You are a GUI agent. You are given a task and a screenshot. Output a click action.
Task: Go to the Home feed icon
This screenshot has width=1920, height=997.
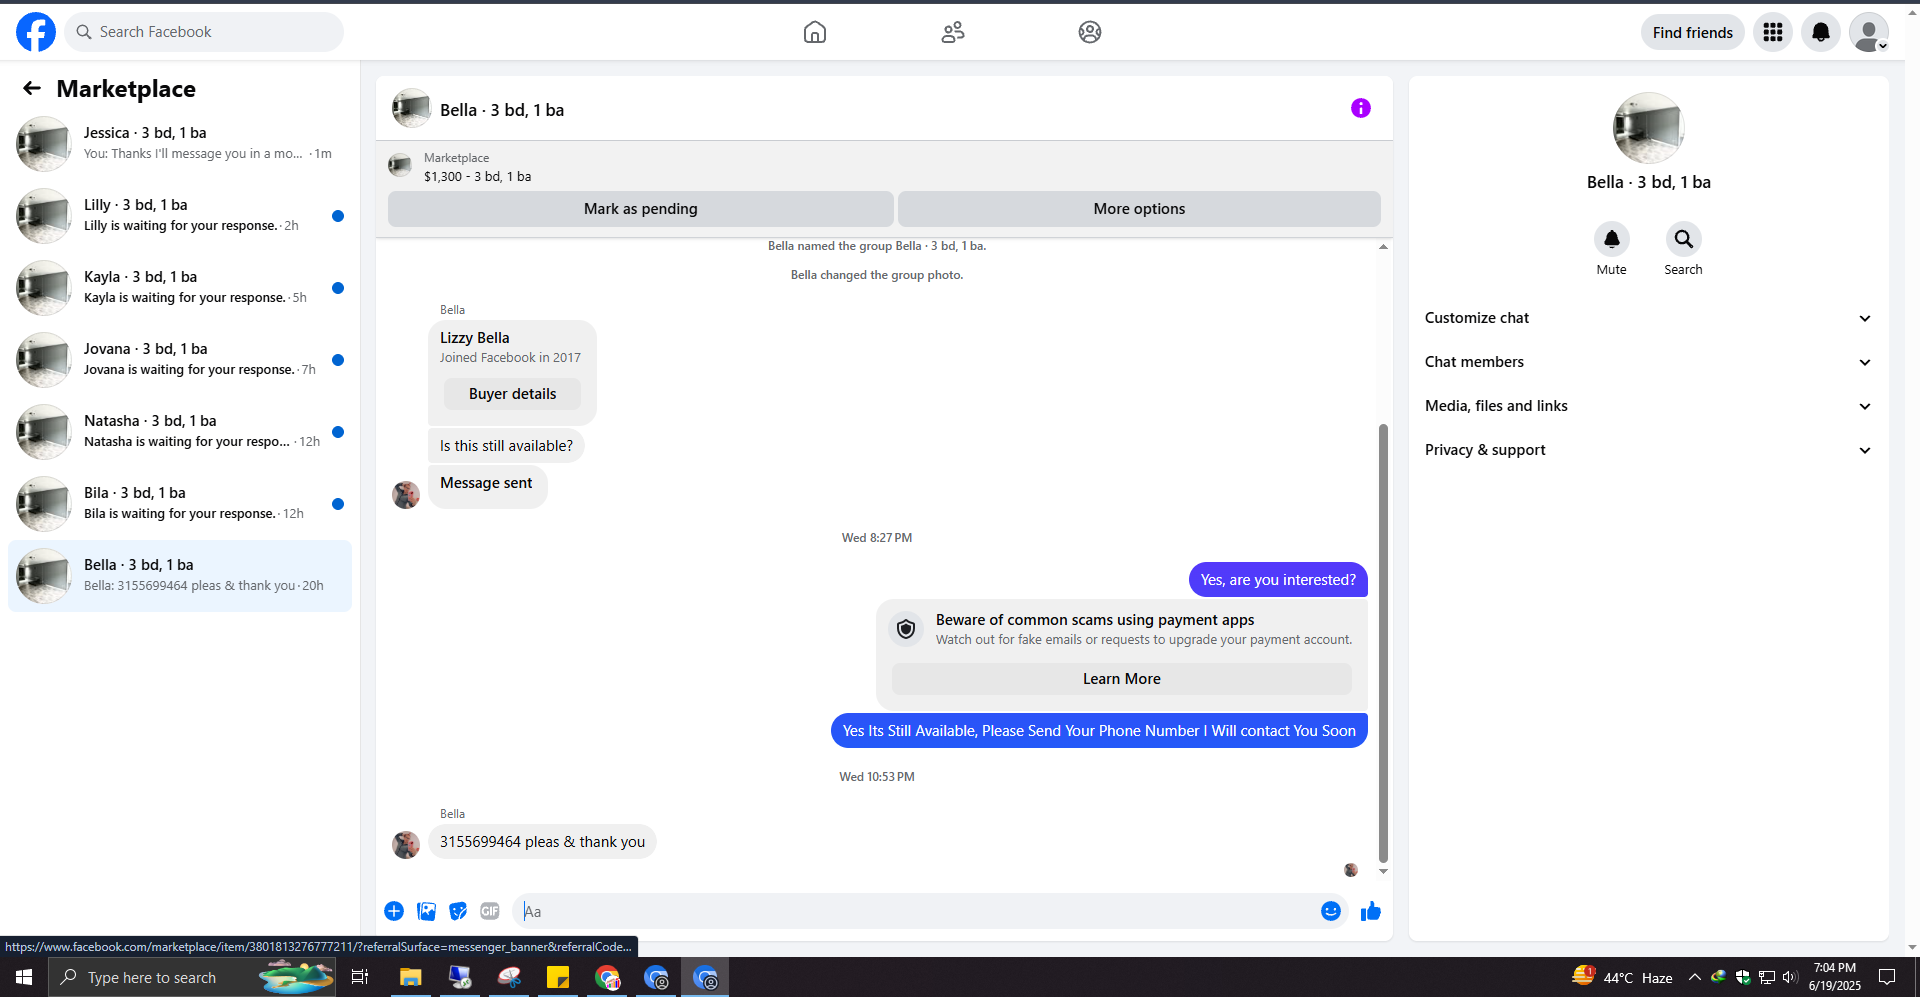point(815,32)
